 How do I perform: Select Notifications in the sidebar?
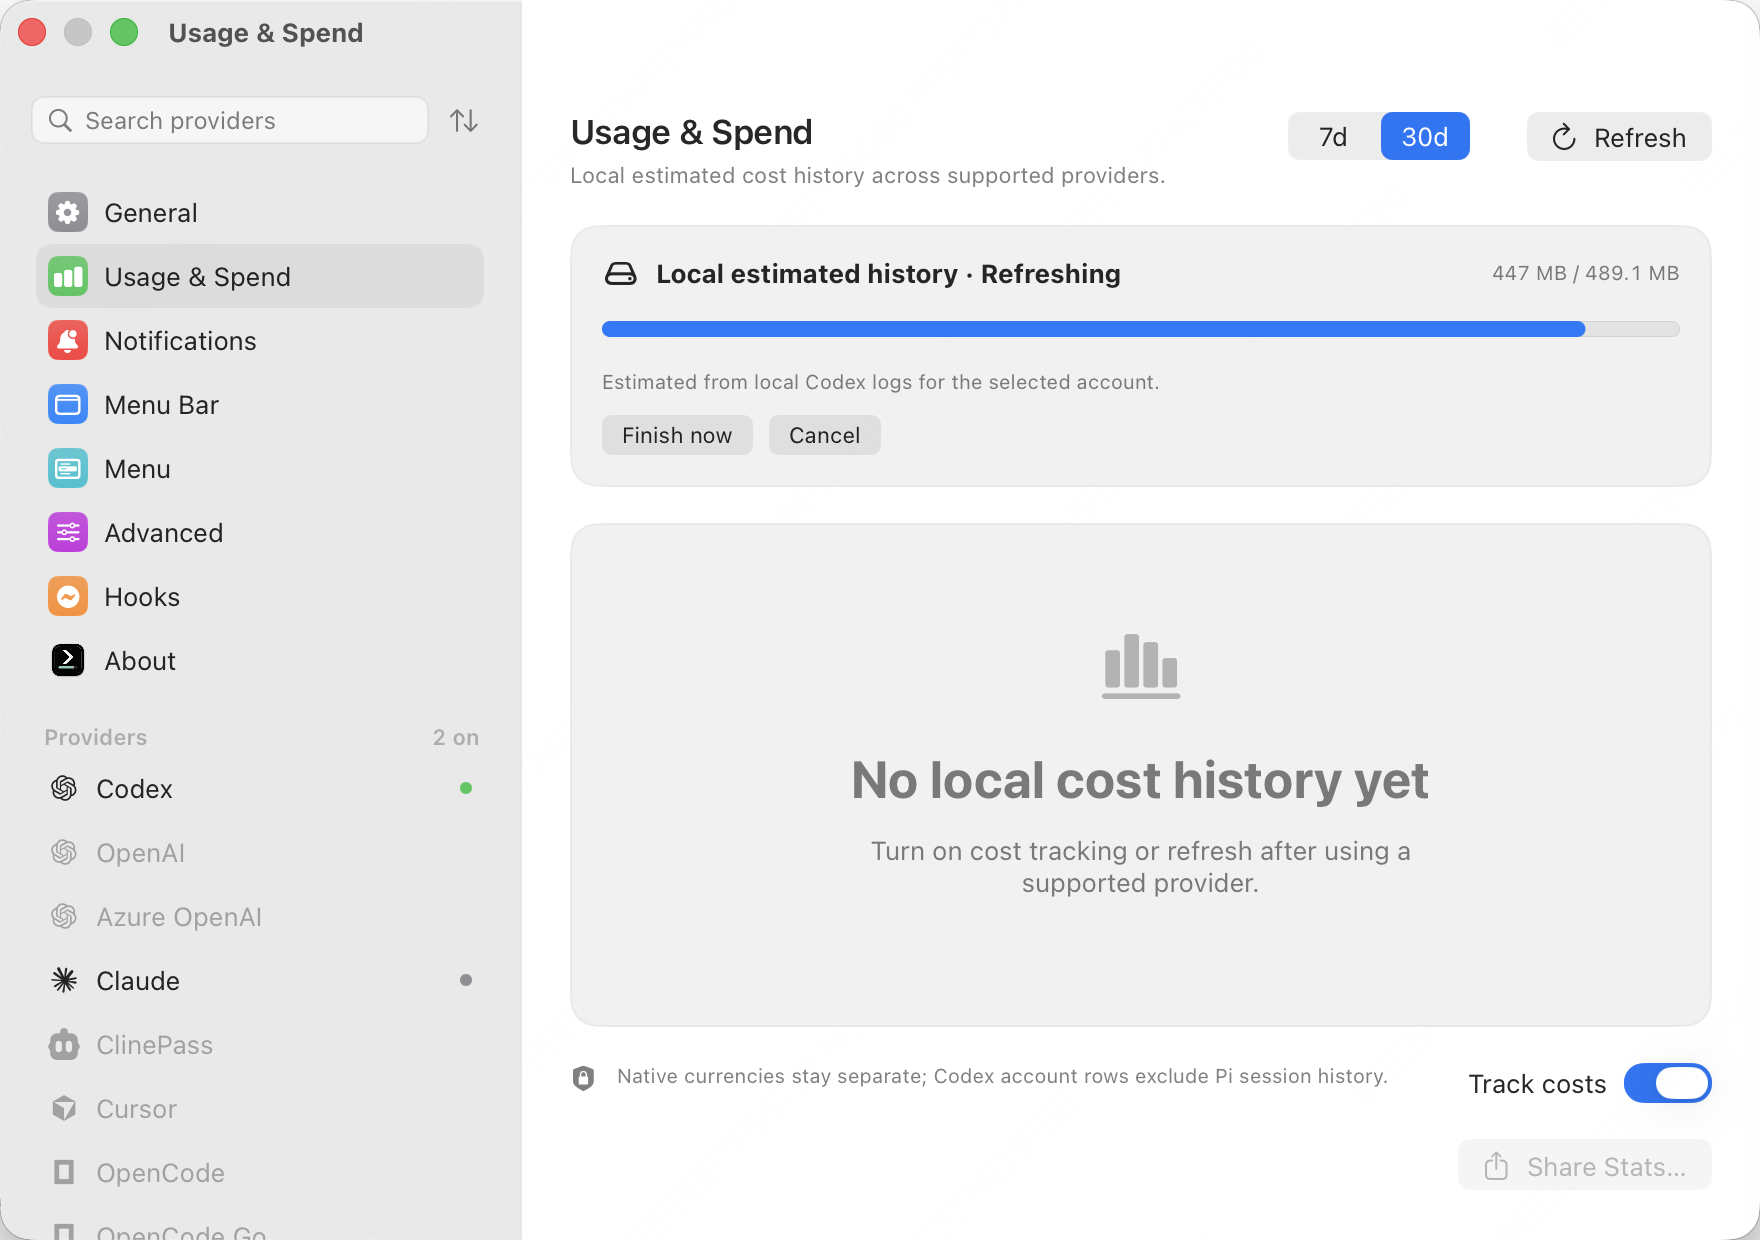(260, 341)
